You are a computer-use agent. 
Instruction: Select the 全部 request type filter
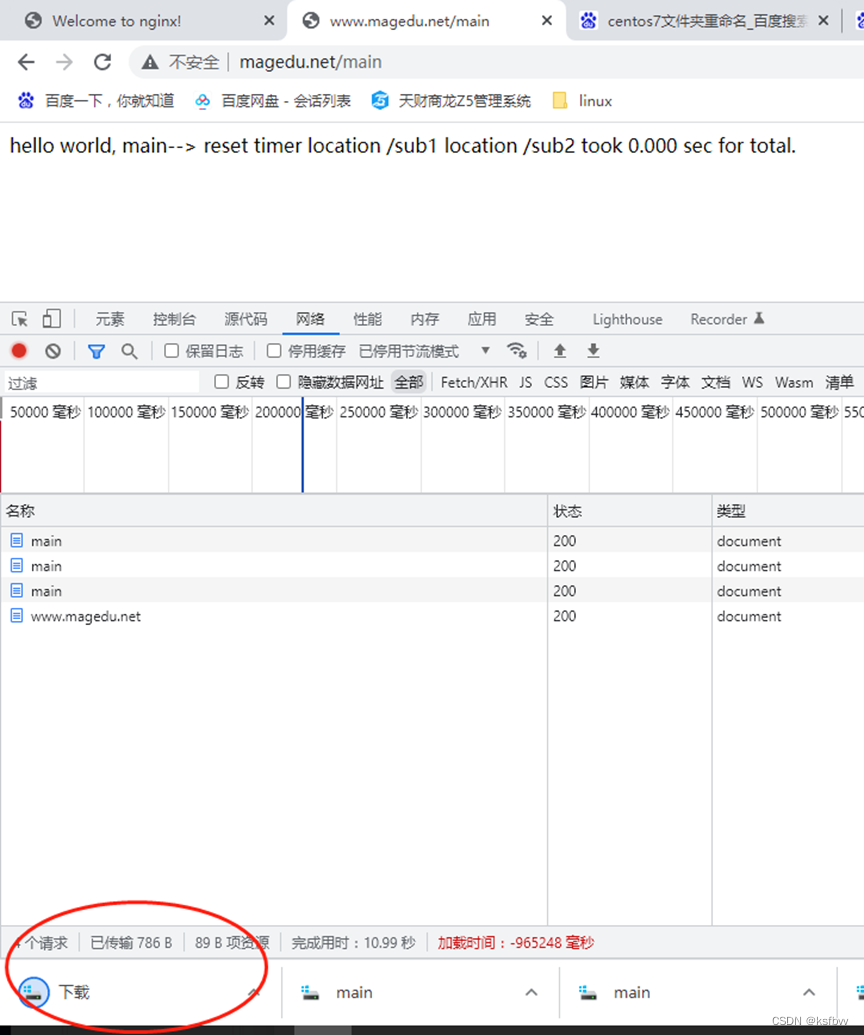[409, 382]
